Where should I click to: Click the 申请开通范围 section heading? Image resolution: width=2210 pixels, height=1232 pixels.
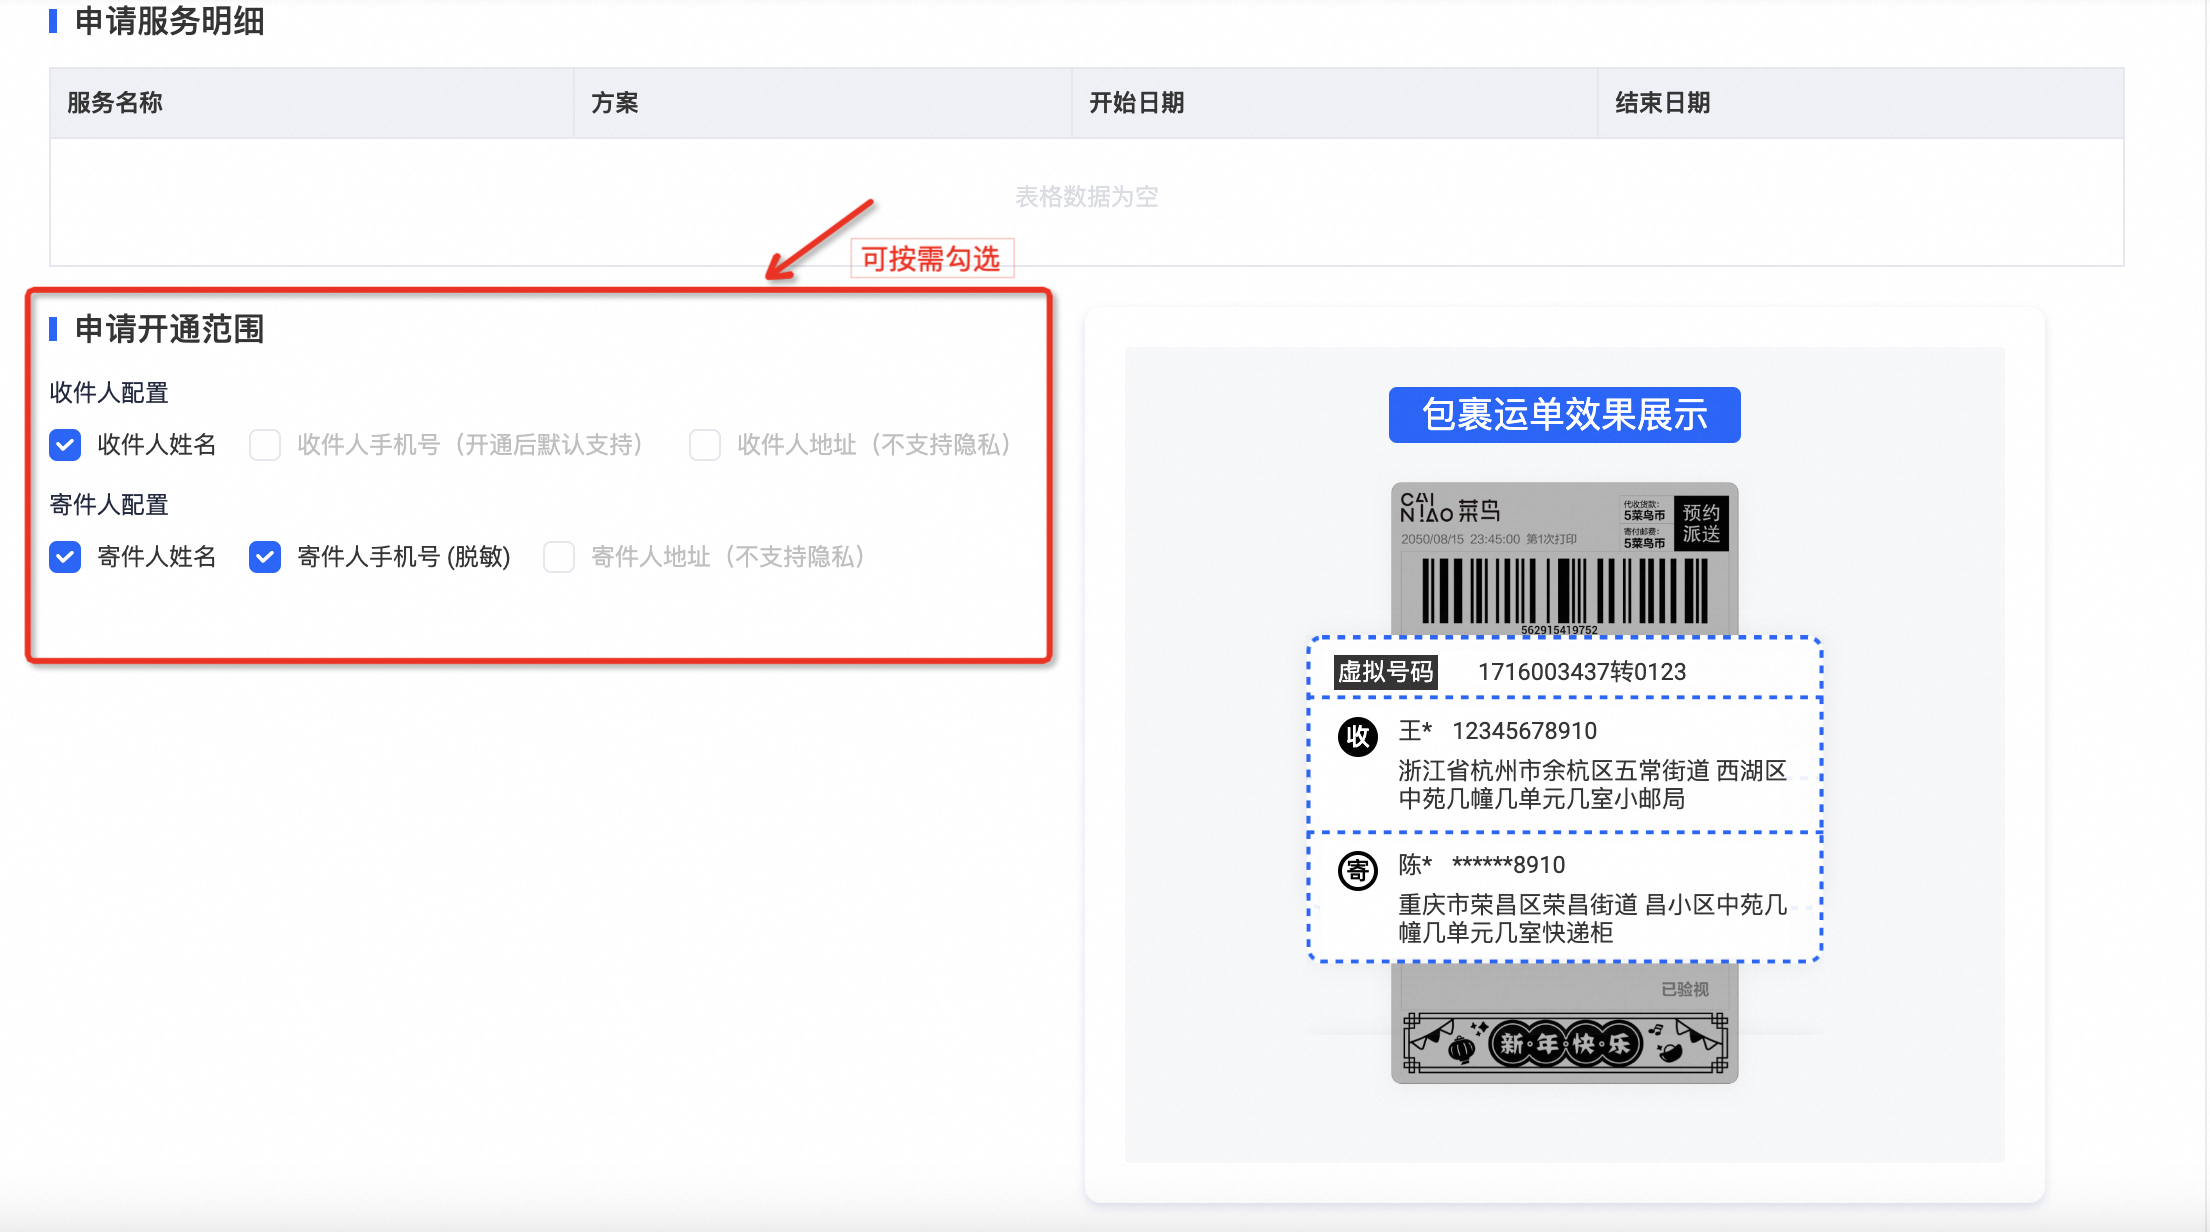point(170,329)
